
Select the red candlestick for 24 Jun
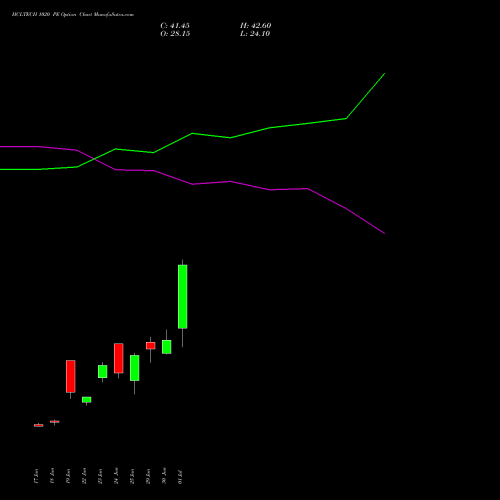(119, 358)
